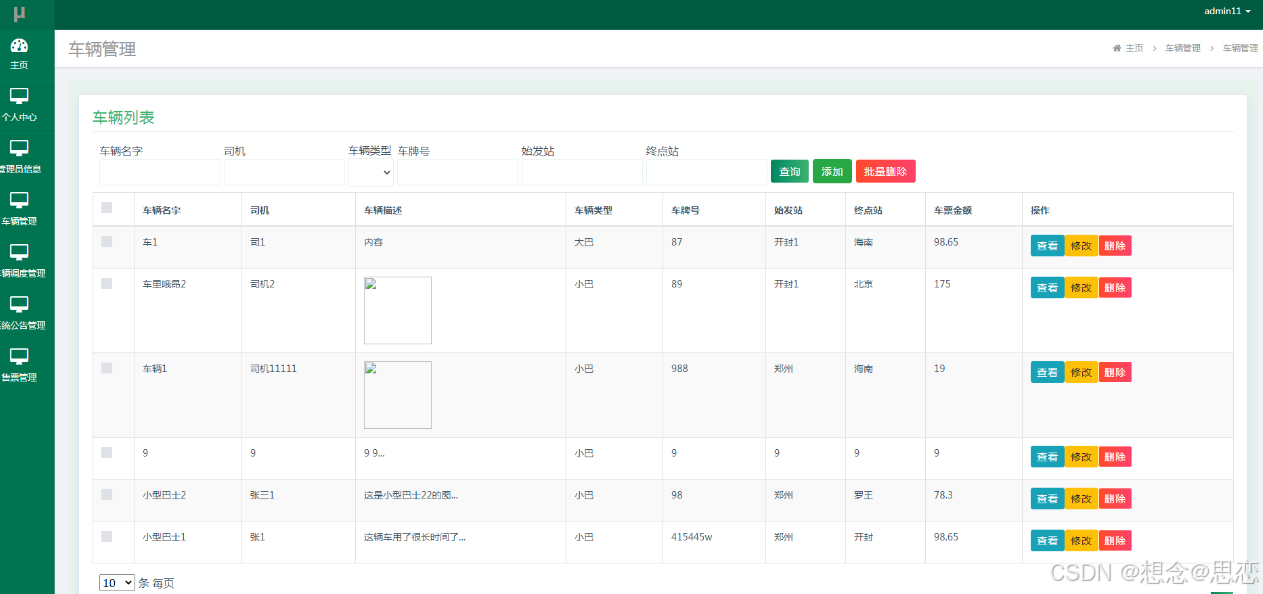Click 删除 in the 9 9... row
The height and width of the screenshot is (594, 1263).
click(x=1115, y=456)
